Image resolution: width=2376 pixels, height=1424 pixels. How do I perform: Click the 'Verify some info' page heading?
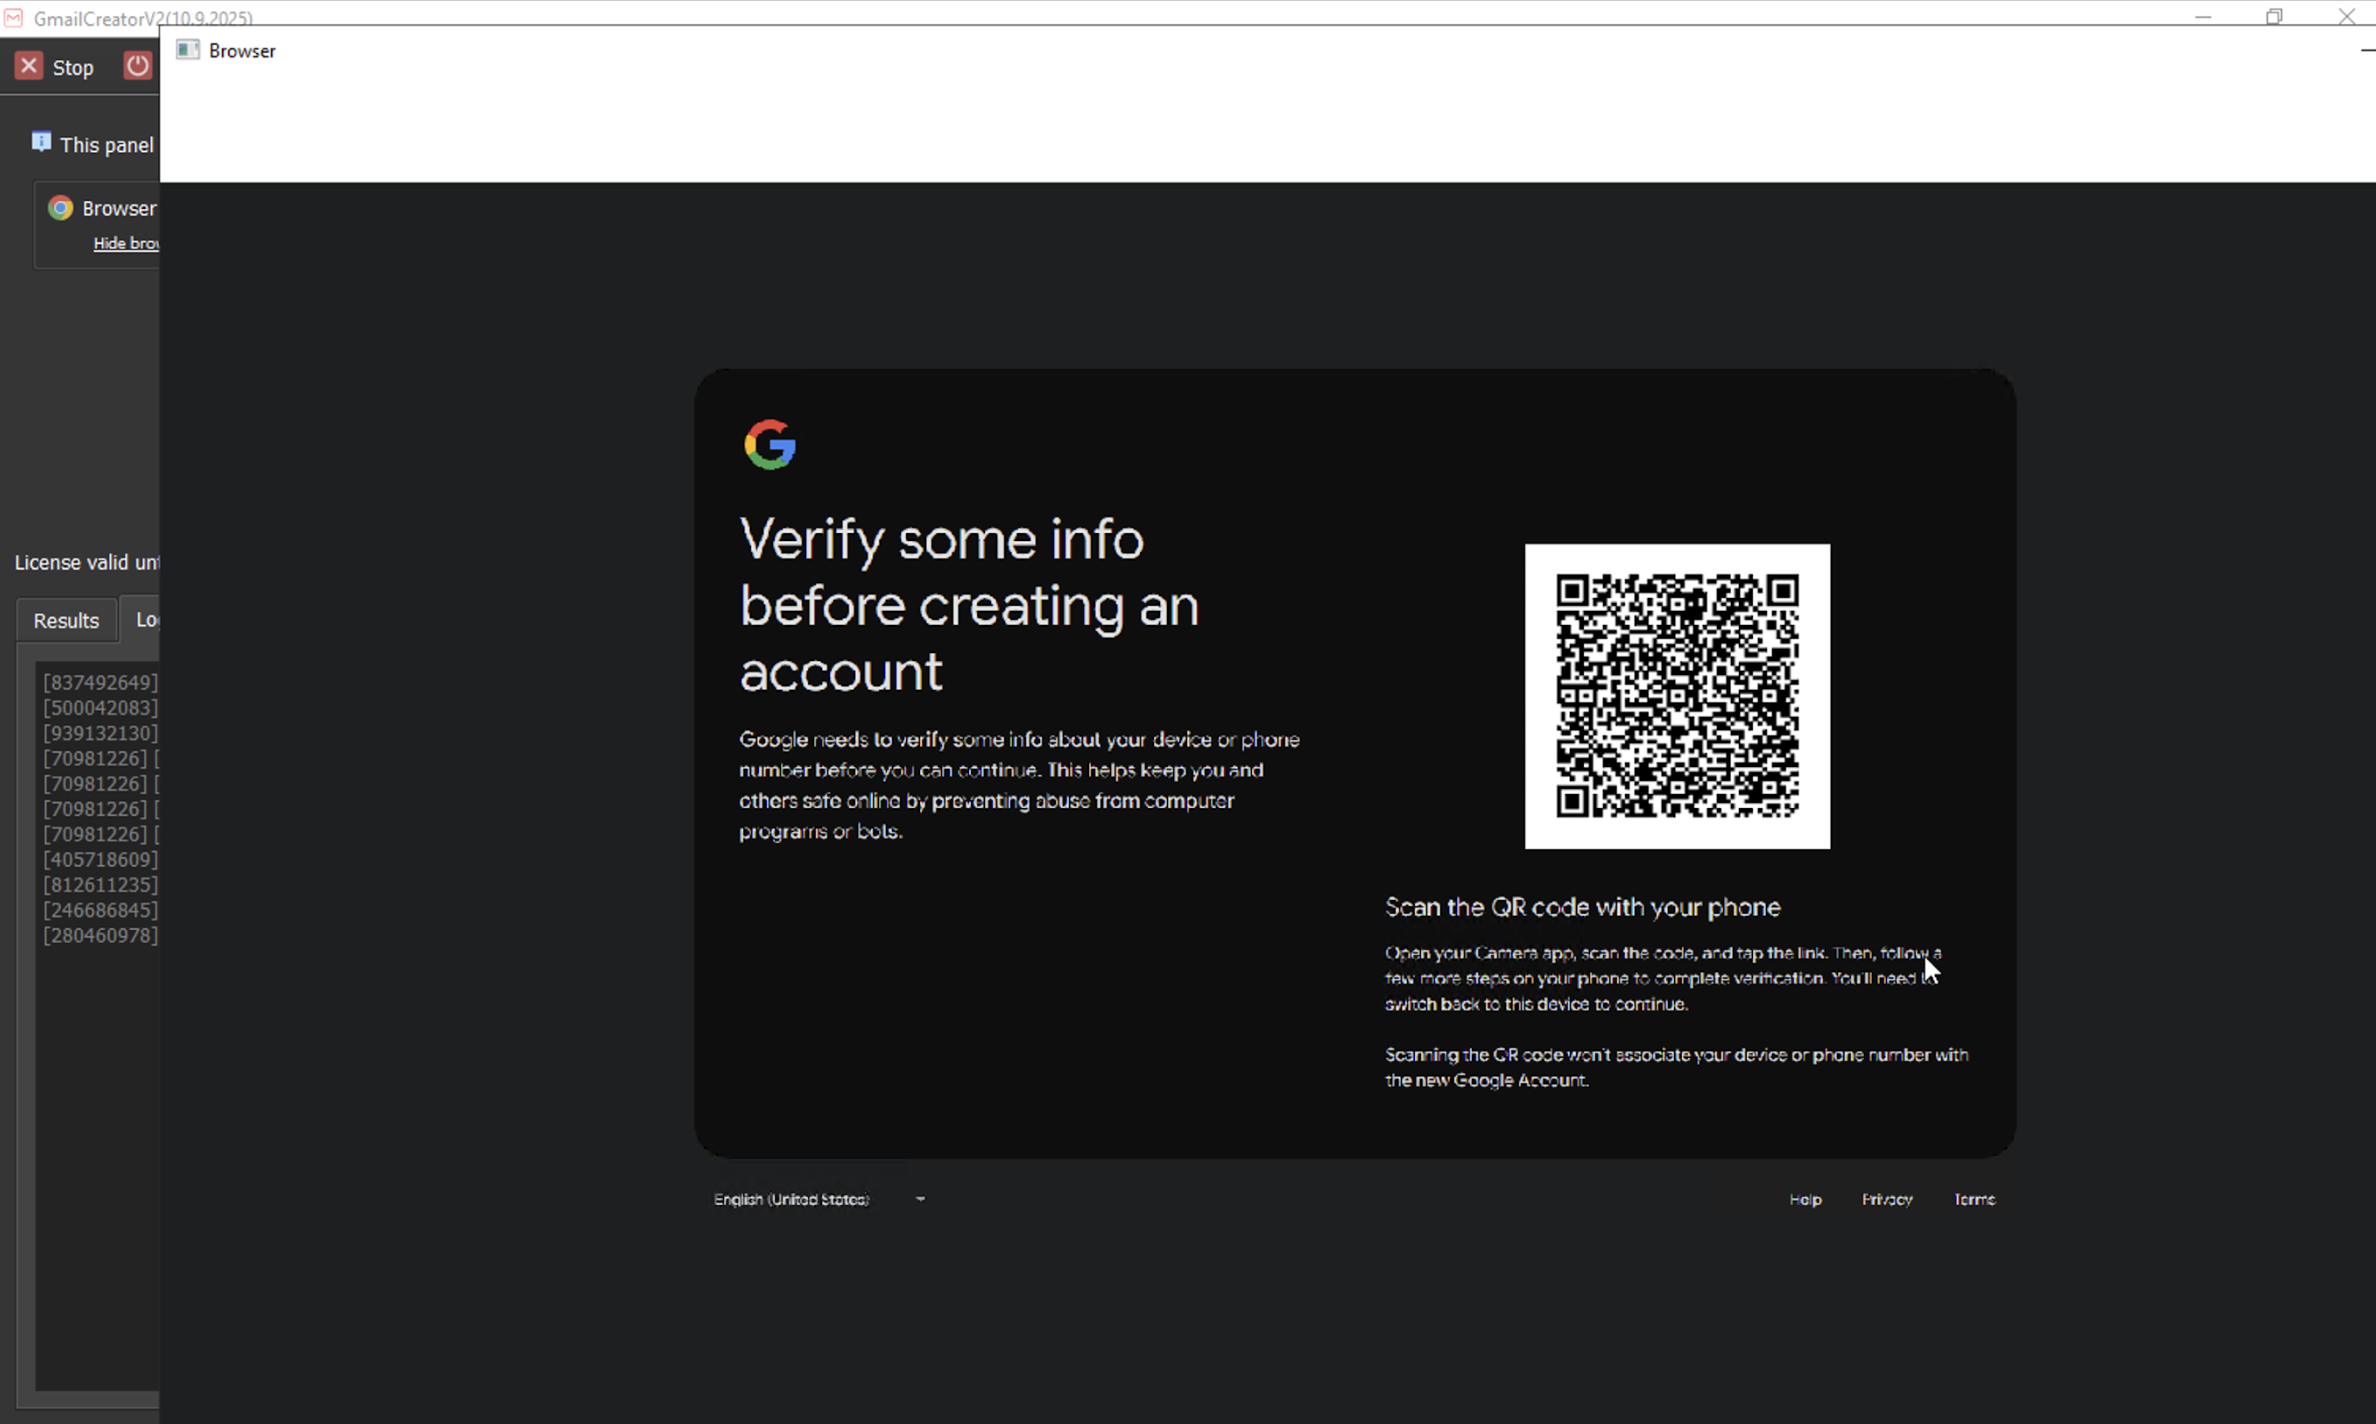click(x=969, y=605)
